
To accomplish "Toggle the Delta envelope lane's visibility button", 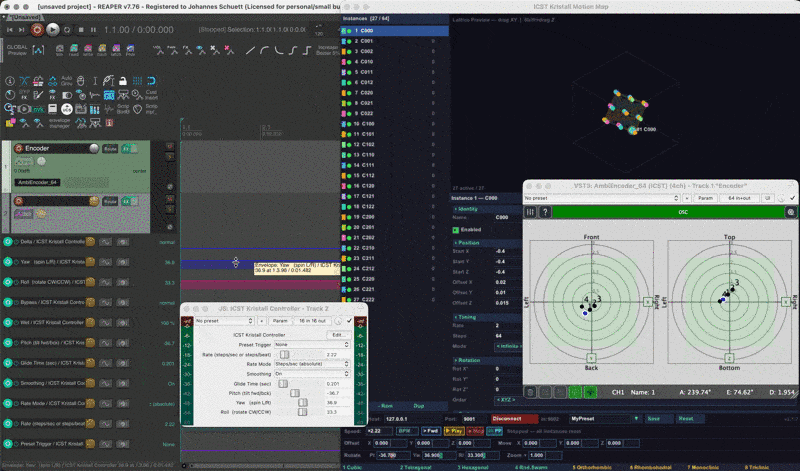I will click(8, 241).
